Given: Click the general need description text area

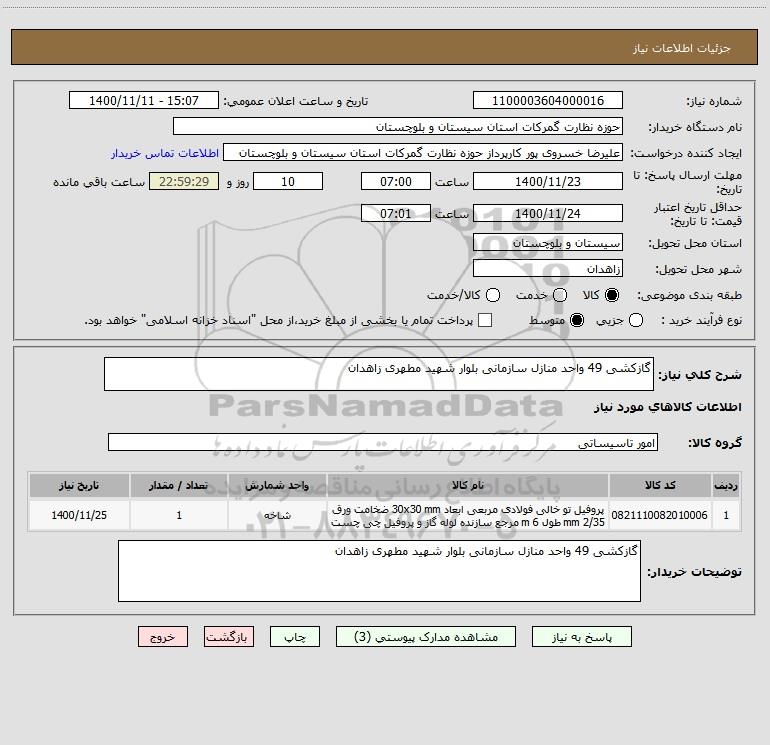Looking at the screenshot, I should 379,374.
